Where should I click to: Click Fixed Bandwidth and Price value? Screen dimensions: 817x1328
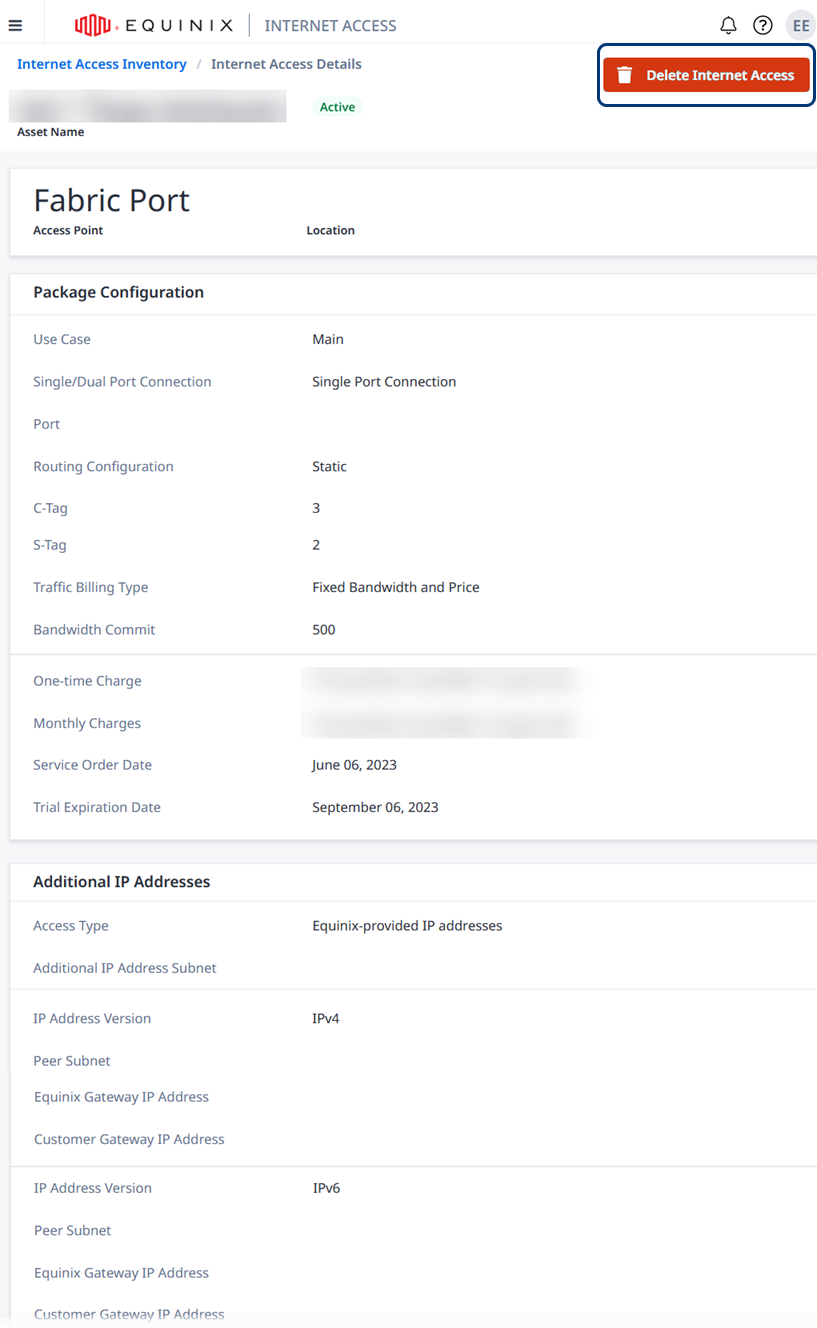[396, 587]
